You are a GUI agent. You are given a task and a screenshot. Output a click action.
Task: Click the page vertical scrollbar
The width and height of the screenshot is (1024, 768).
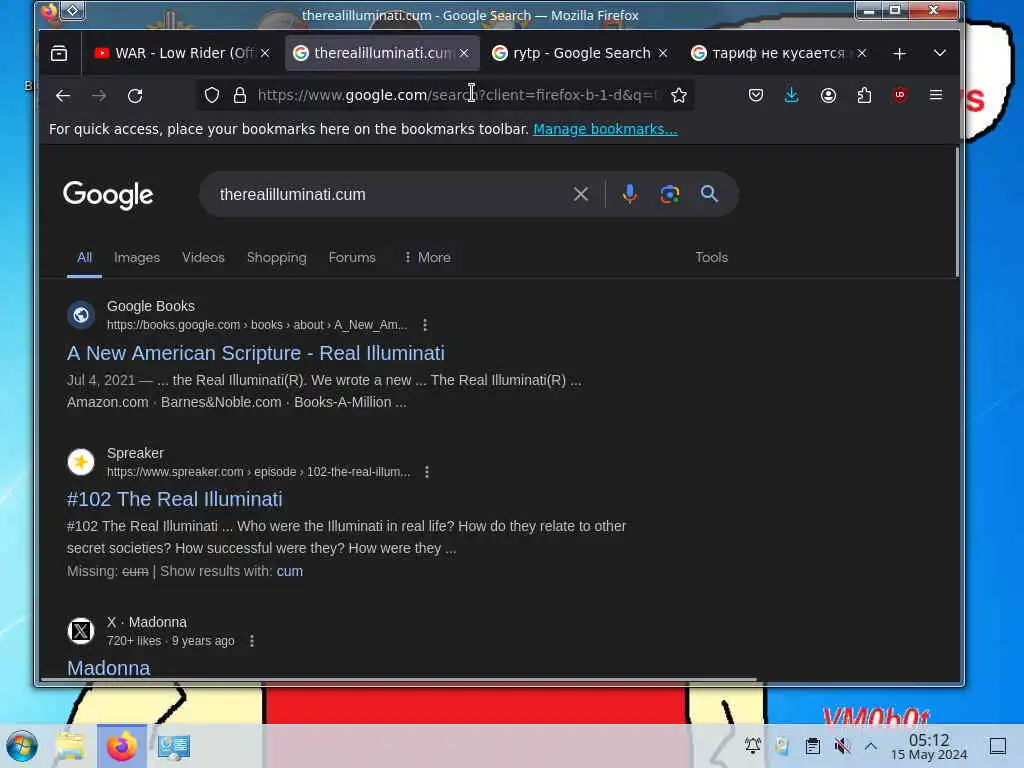[x=957, y=212]
